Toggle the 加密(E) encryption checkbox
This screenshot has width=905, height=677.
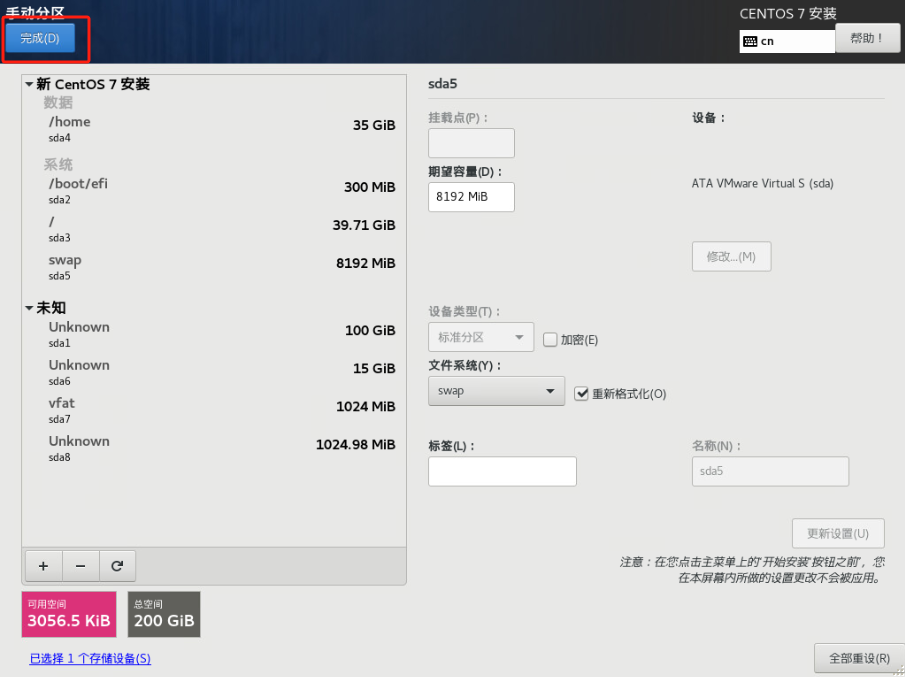550,340
